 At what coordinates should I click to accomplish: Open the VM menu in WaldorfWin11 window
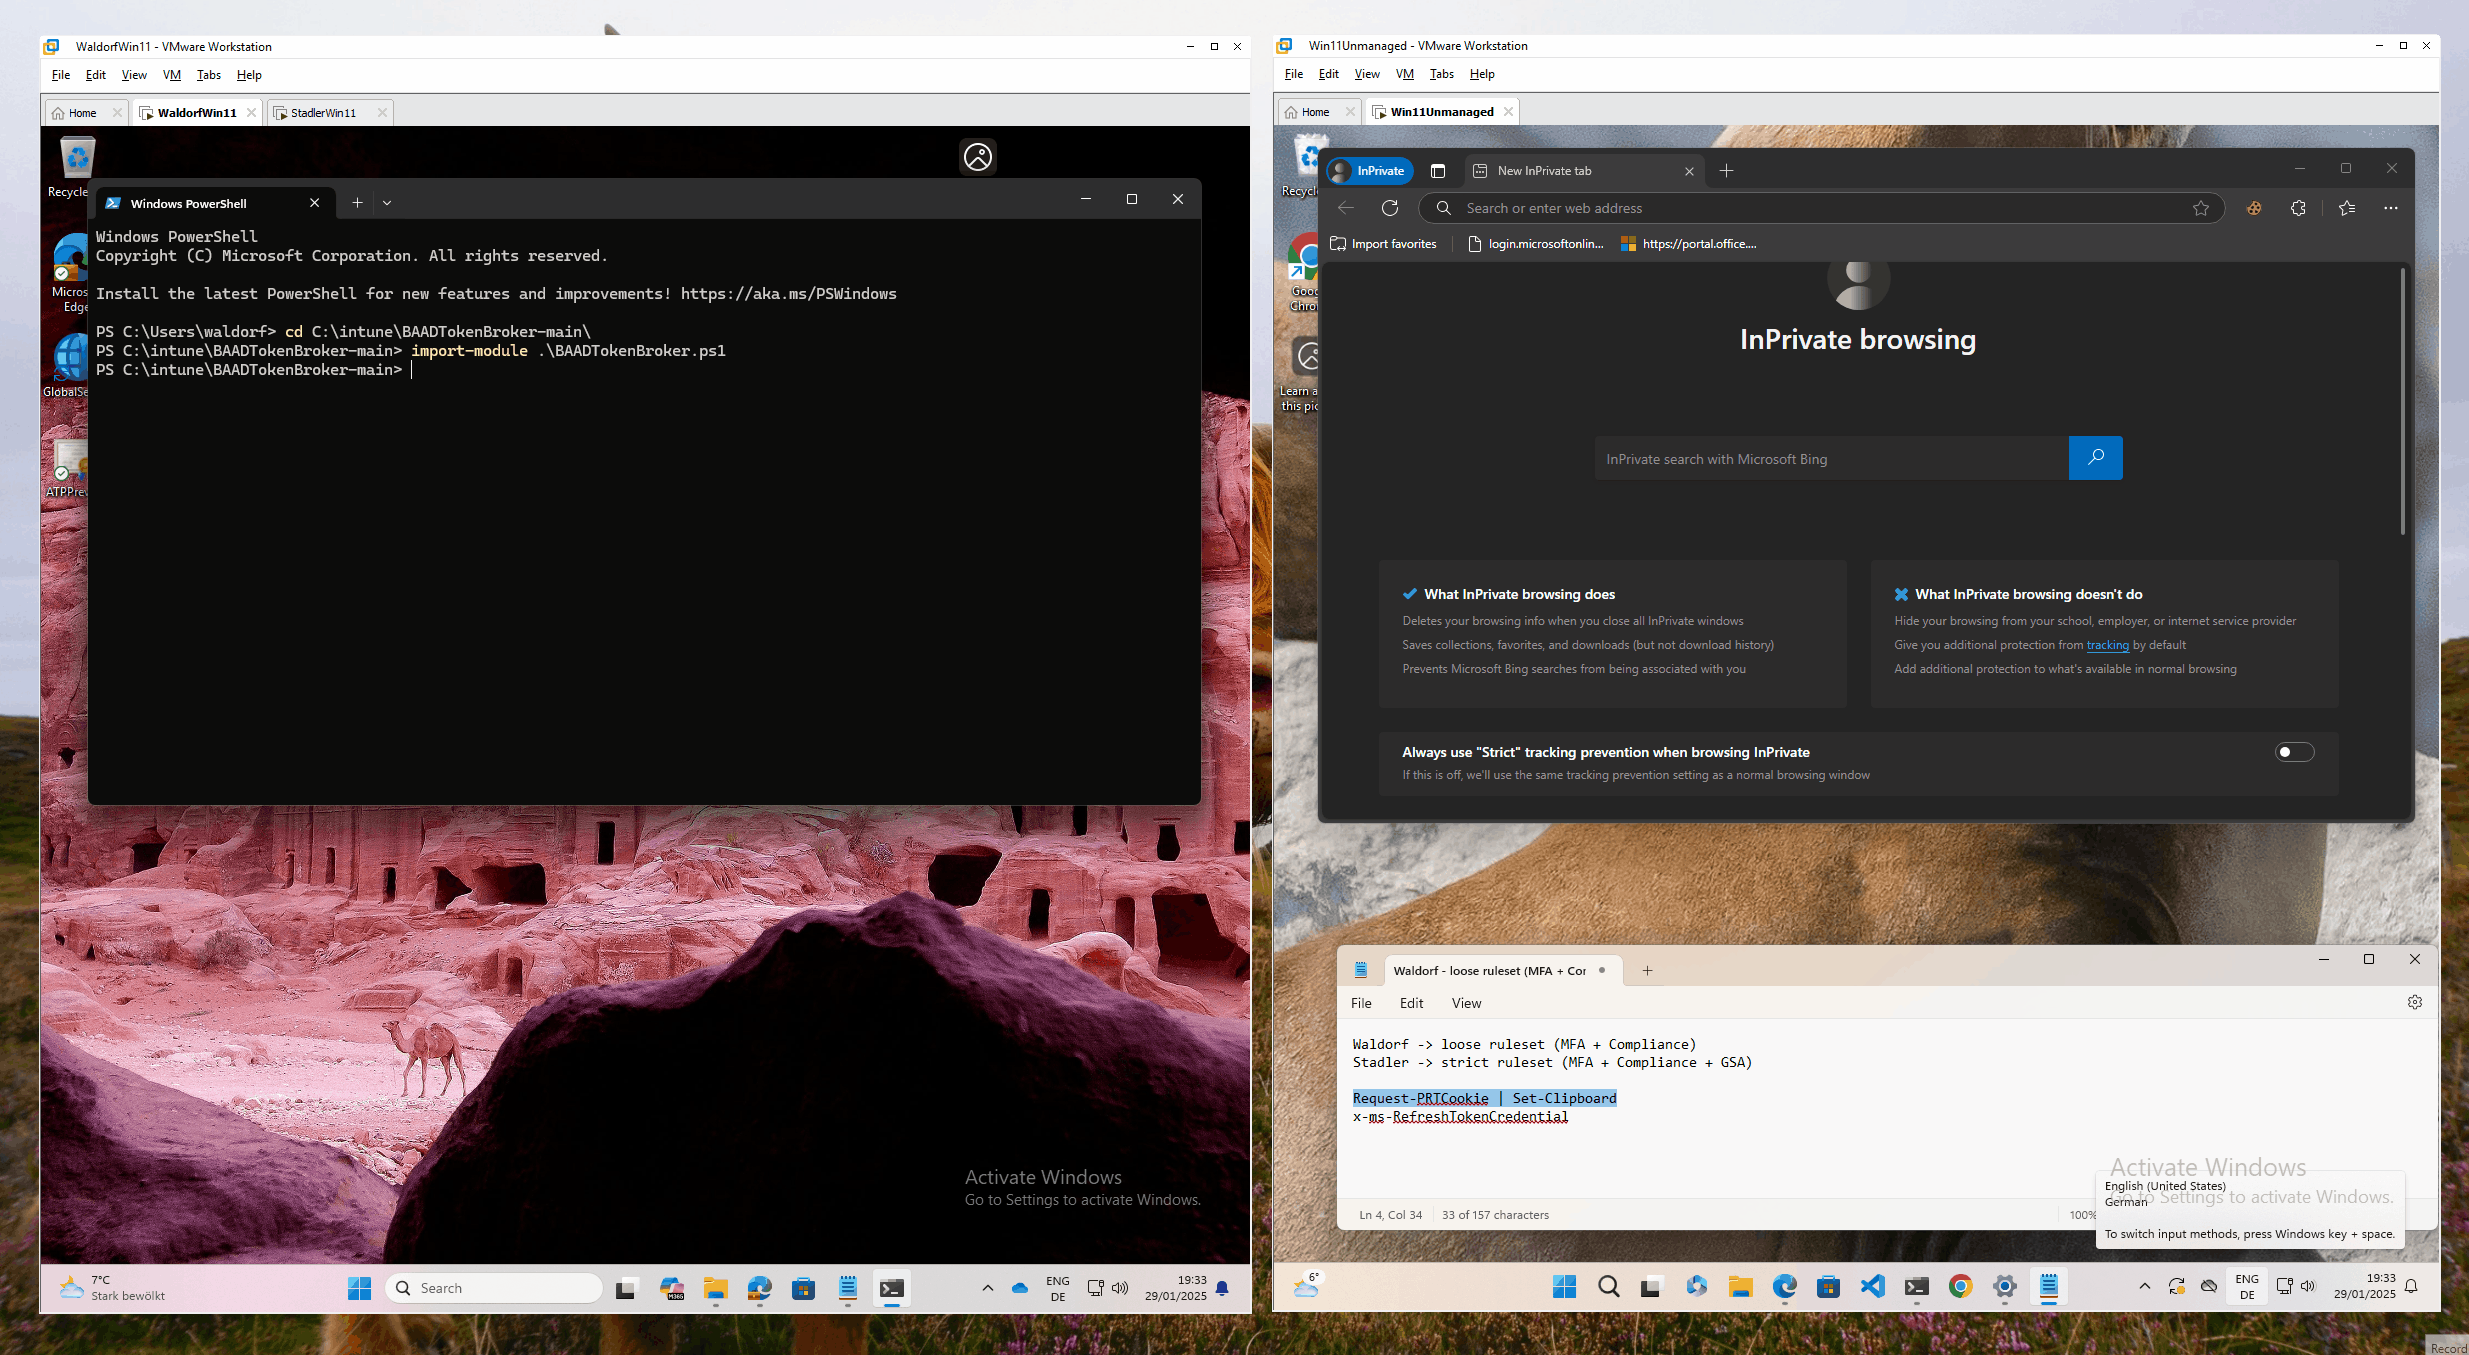coord(171,75)
